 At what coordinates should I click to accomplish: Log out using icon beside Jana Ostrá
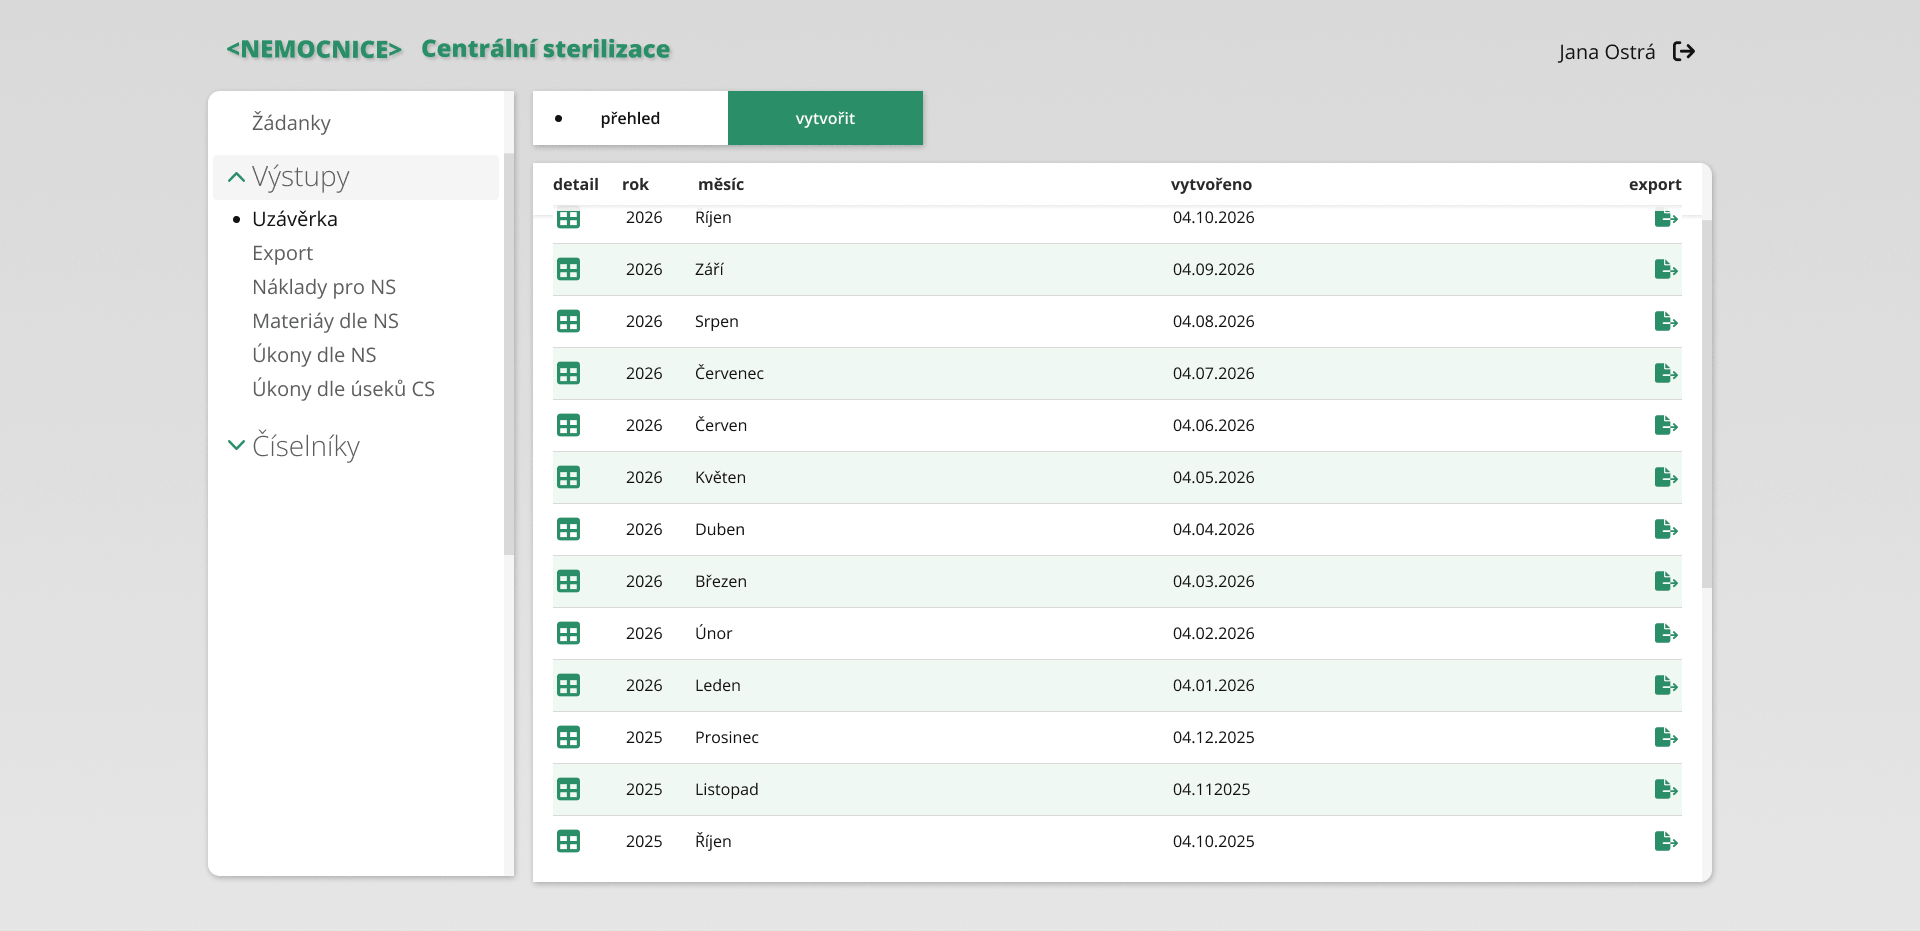(1684, 51)
